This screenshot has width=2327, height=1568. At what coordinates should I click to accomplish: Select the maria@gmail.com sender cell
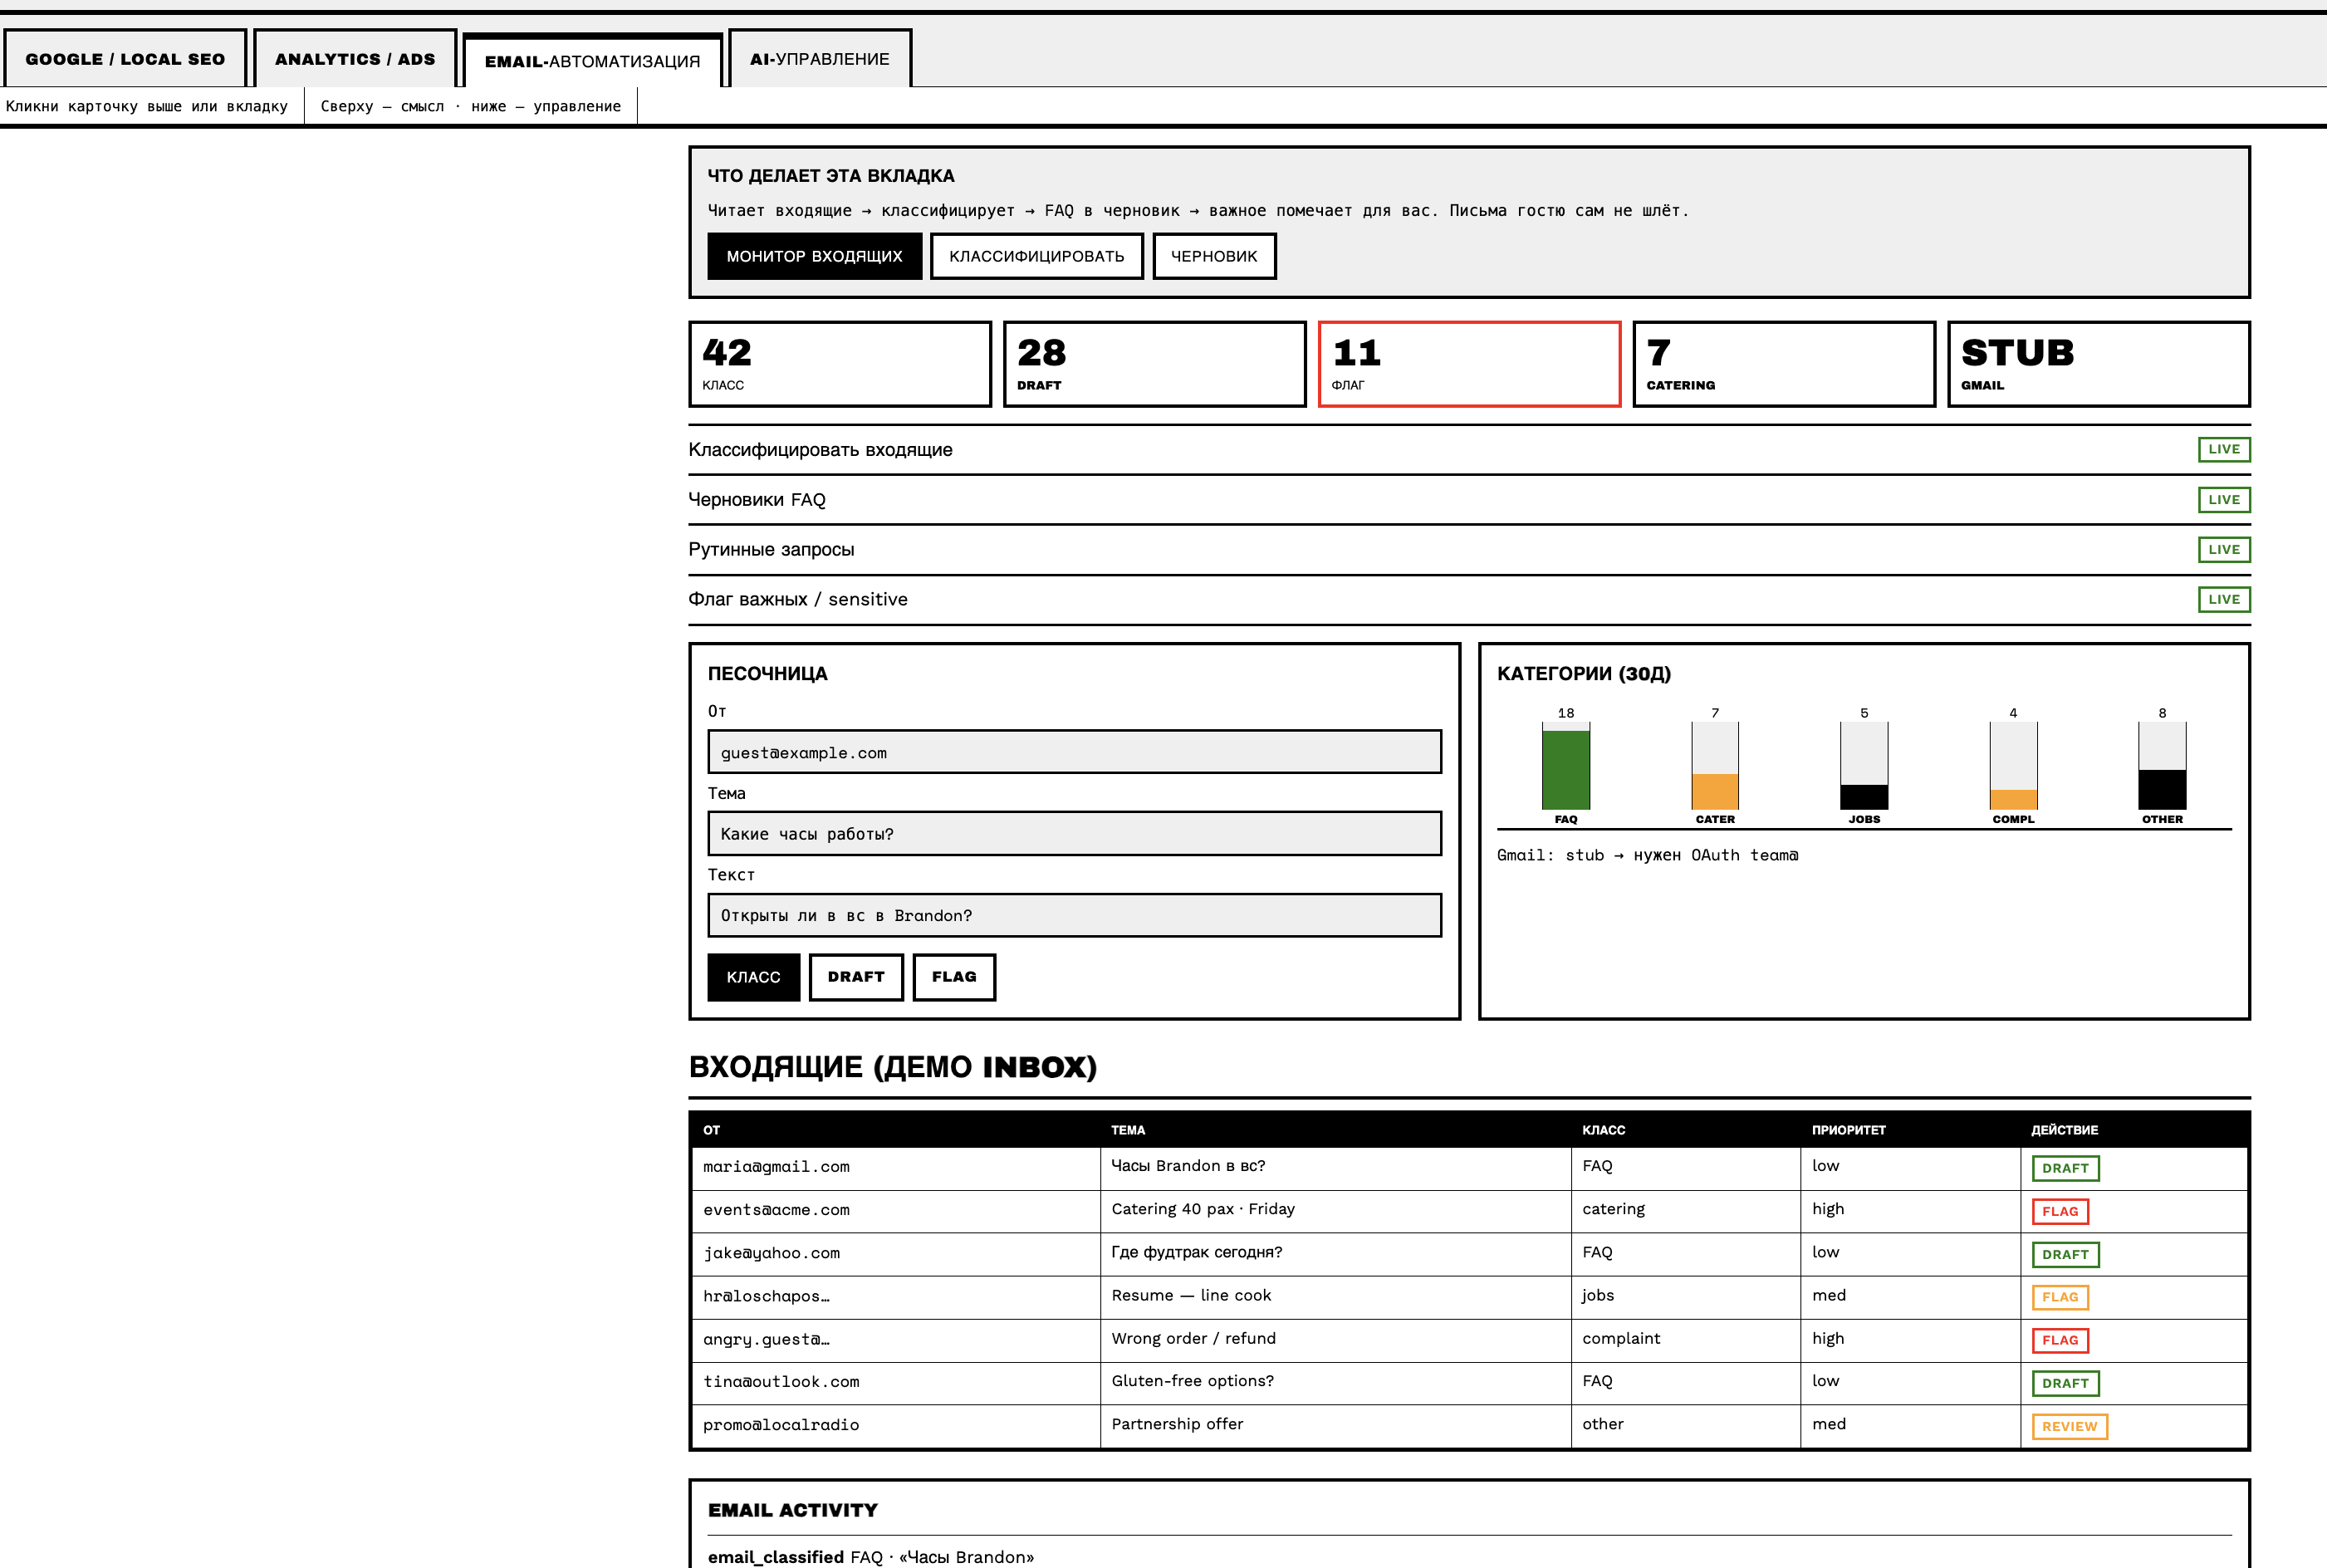click(x=896, y=1167)
